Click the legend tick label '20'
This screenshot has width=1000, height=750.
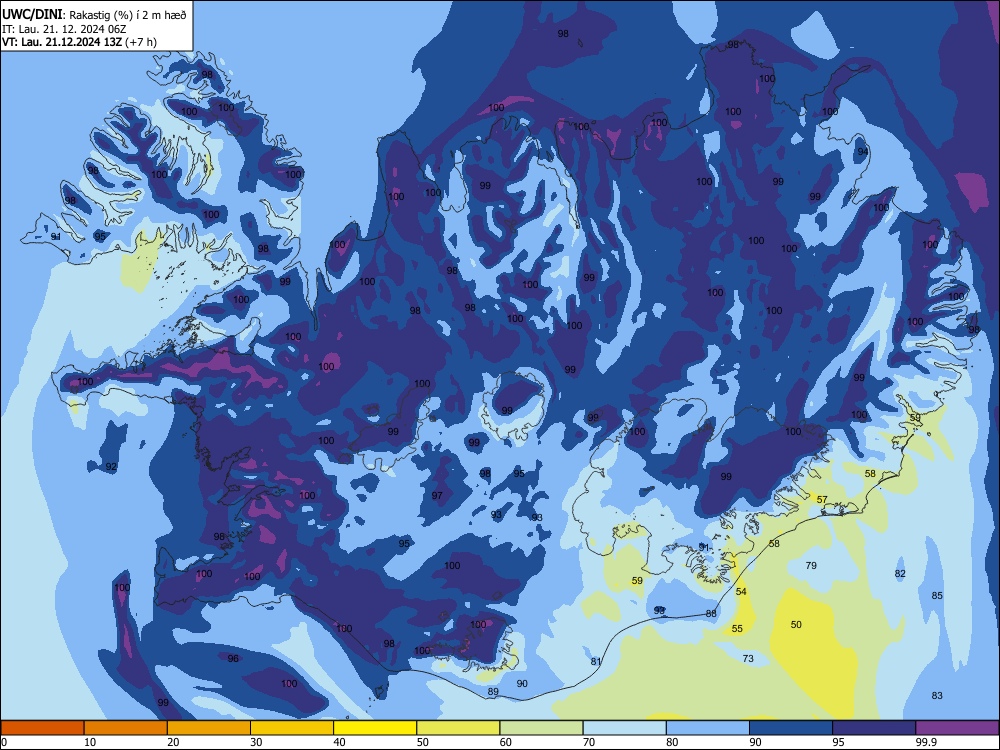coord(173,742)
